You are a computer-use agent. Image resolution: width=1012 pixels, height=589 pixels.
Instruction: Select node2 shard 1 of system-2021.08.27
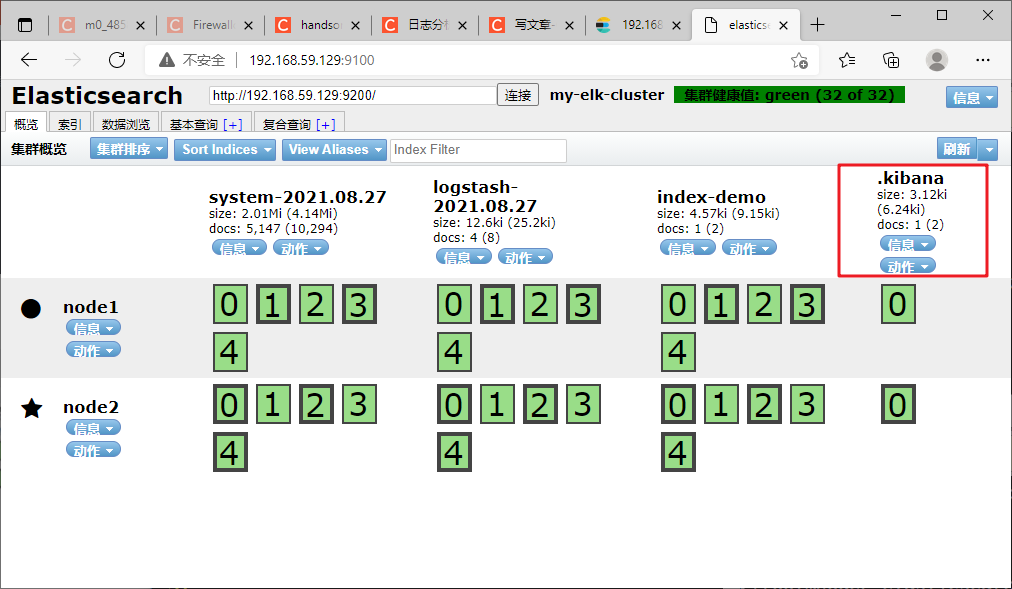(273, 404)
